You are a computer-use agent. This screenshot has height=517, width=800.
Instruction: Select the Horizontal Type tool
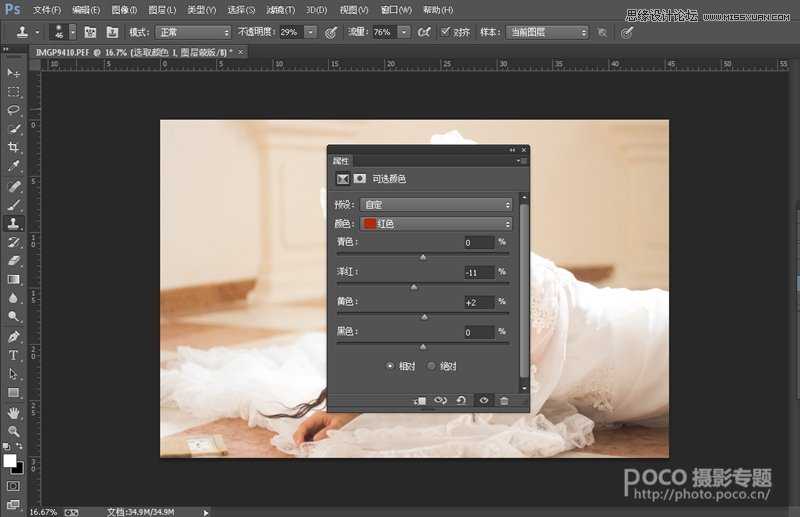coord(14,355)
